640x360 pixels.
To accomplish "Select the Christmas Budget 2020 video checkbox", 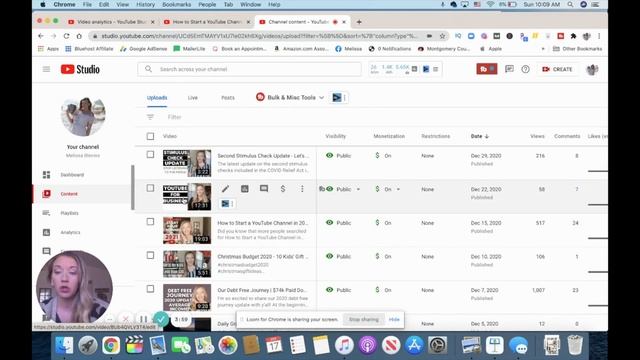I will click(x=150, y=255).
